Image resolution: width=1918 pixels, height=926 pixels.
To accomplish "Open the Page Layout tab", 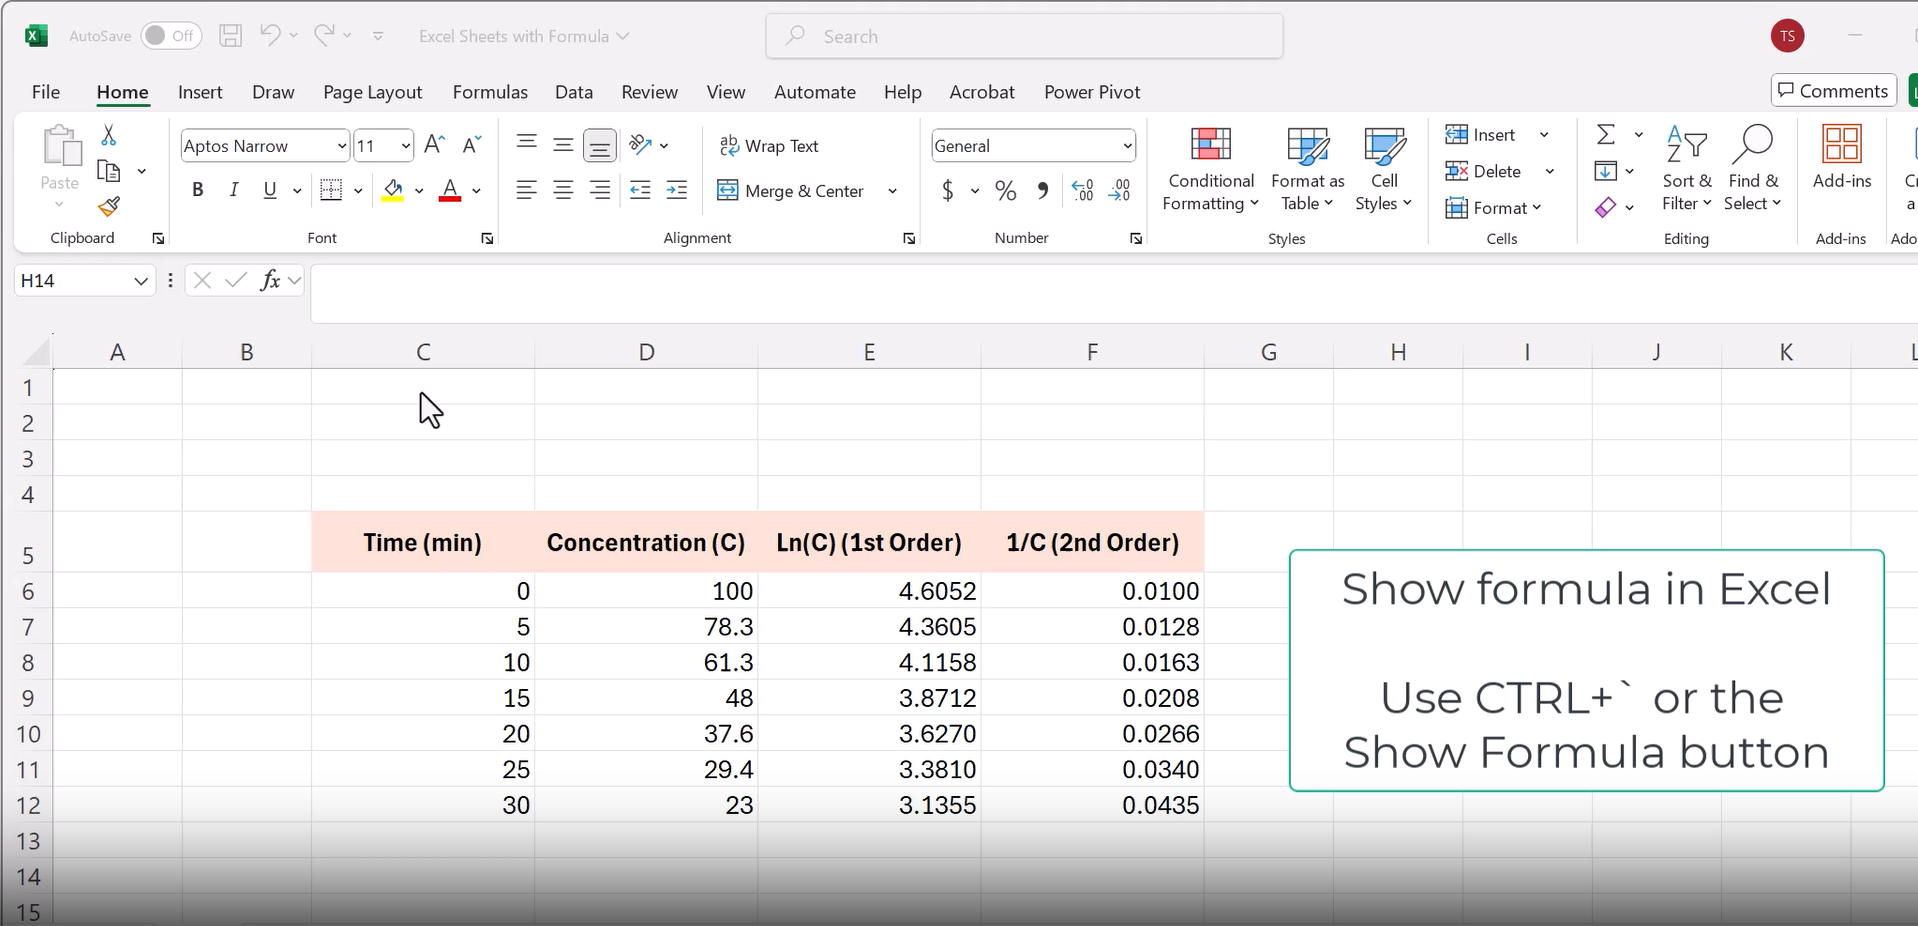I will coord(372,92).
